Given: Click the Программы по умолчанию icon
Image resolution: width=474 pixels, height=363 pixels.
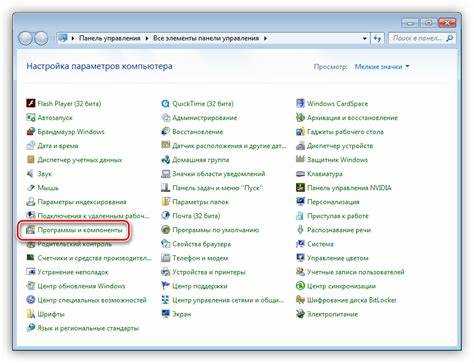Looking at the screenshot, I should click(165, 230).
